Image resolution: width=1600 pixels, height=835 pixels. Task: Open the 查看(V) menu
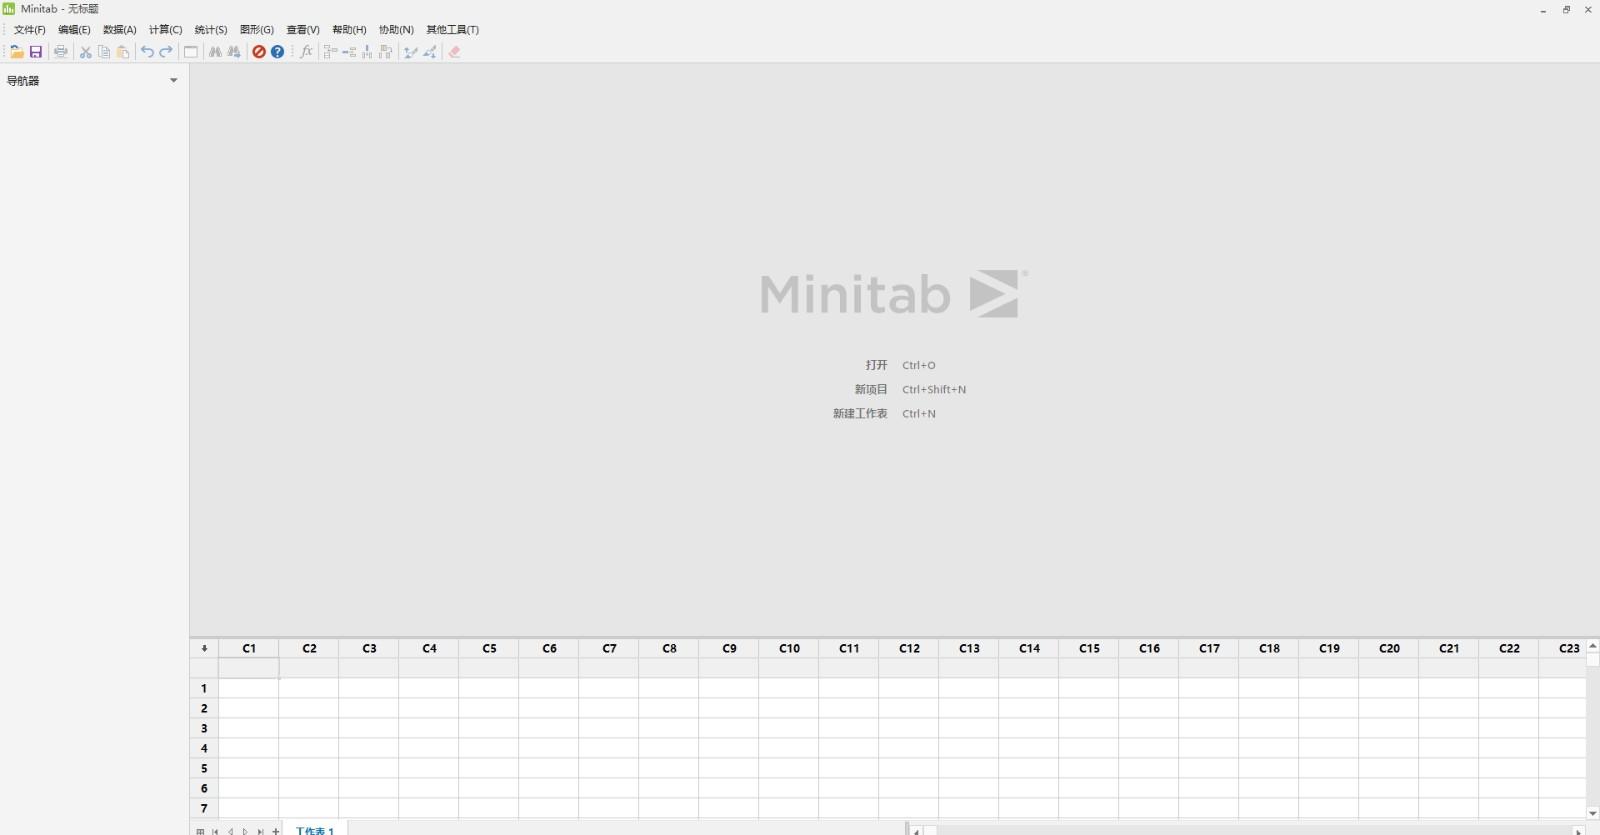pos(302,30)
